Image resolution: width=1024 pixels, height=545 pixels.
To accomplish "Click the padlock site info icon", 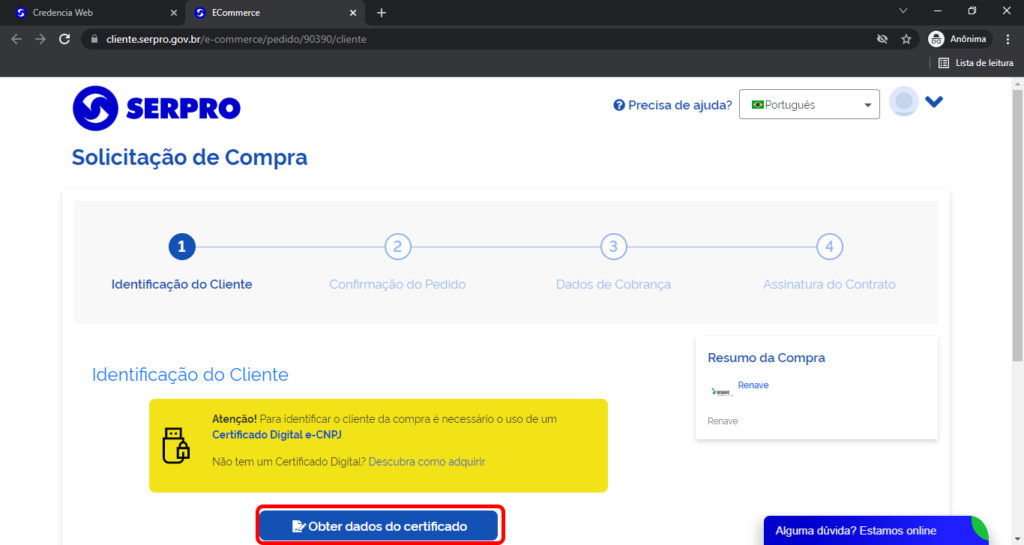I will (x=94, y=39).
